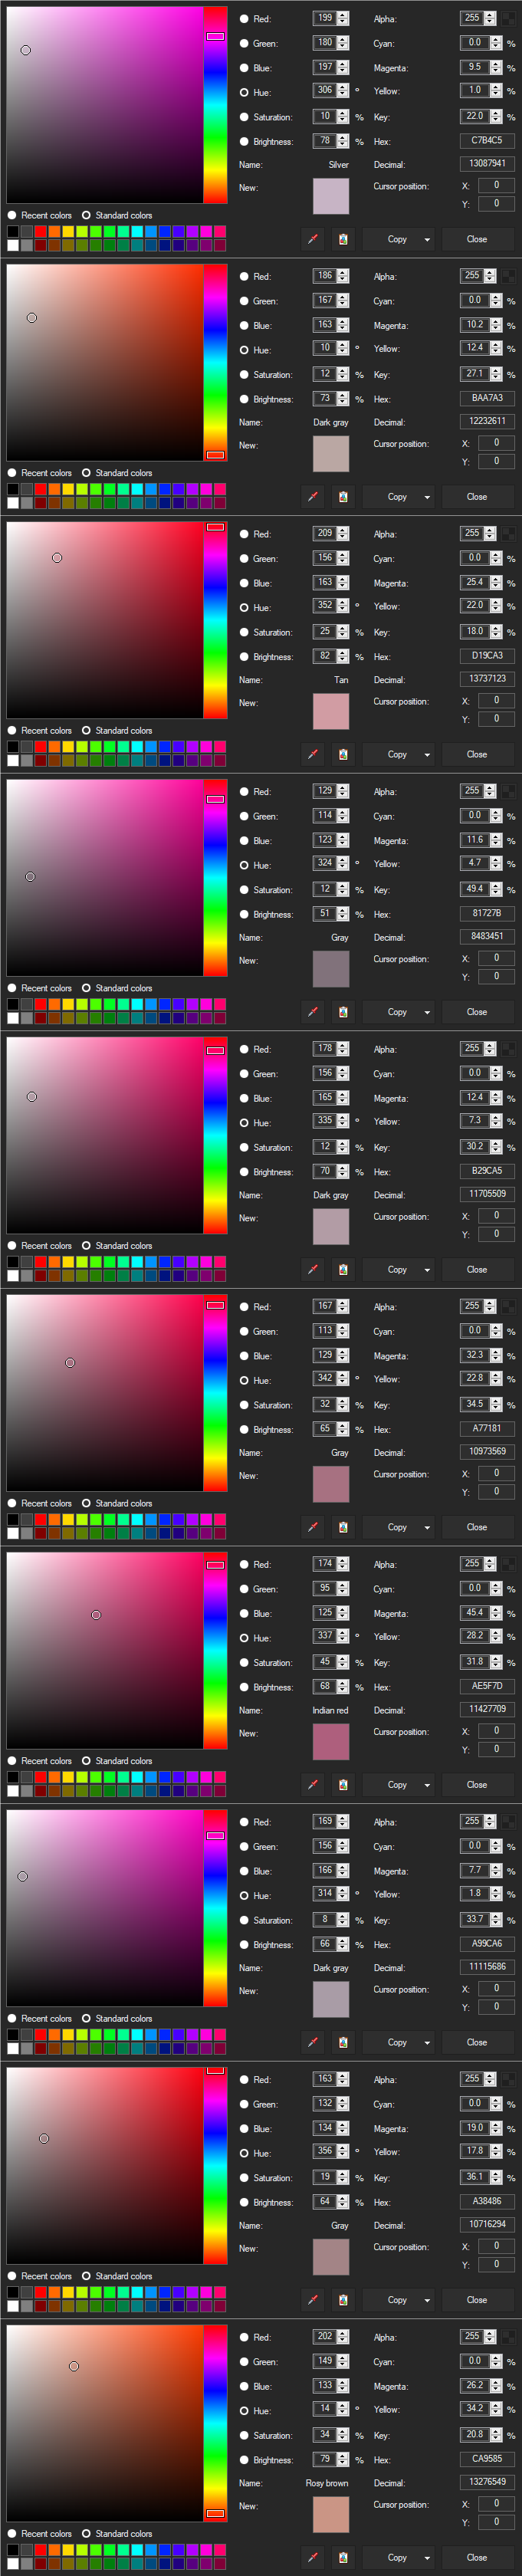Click the Close button in the D19CA3 dialog
The height and width of the screenshot is (2576, 522).
click(477, 754)
